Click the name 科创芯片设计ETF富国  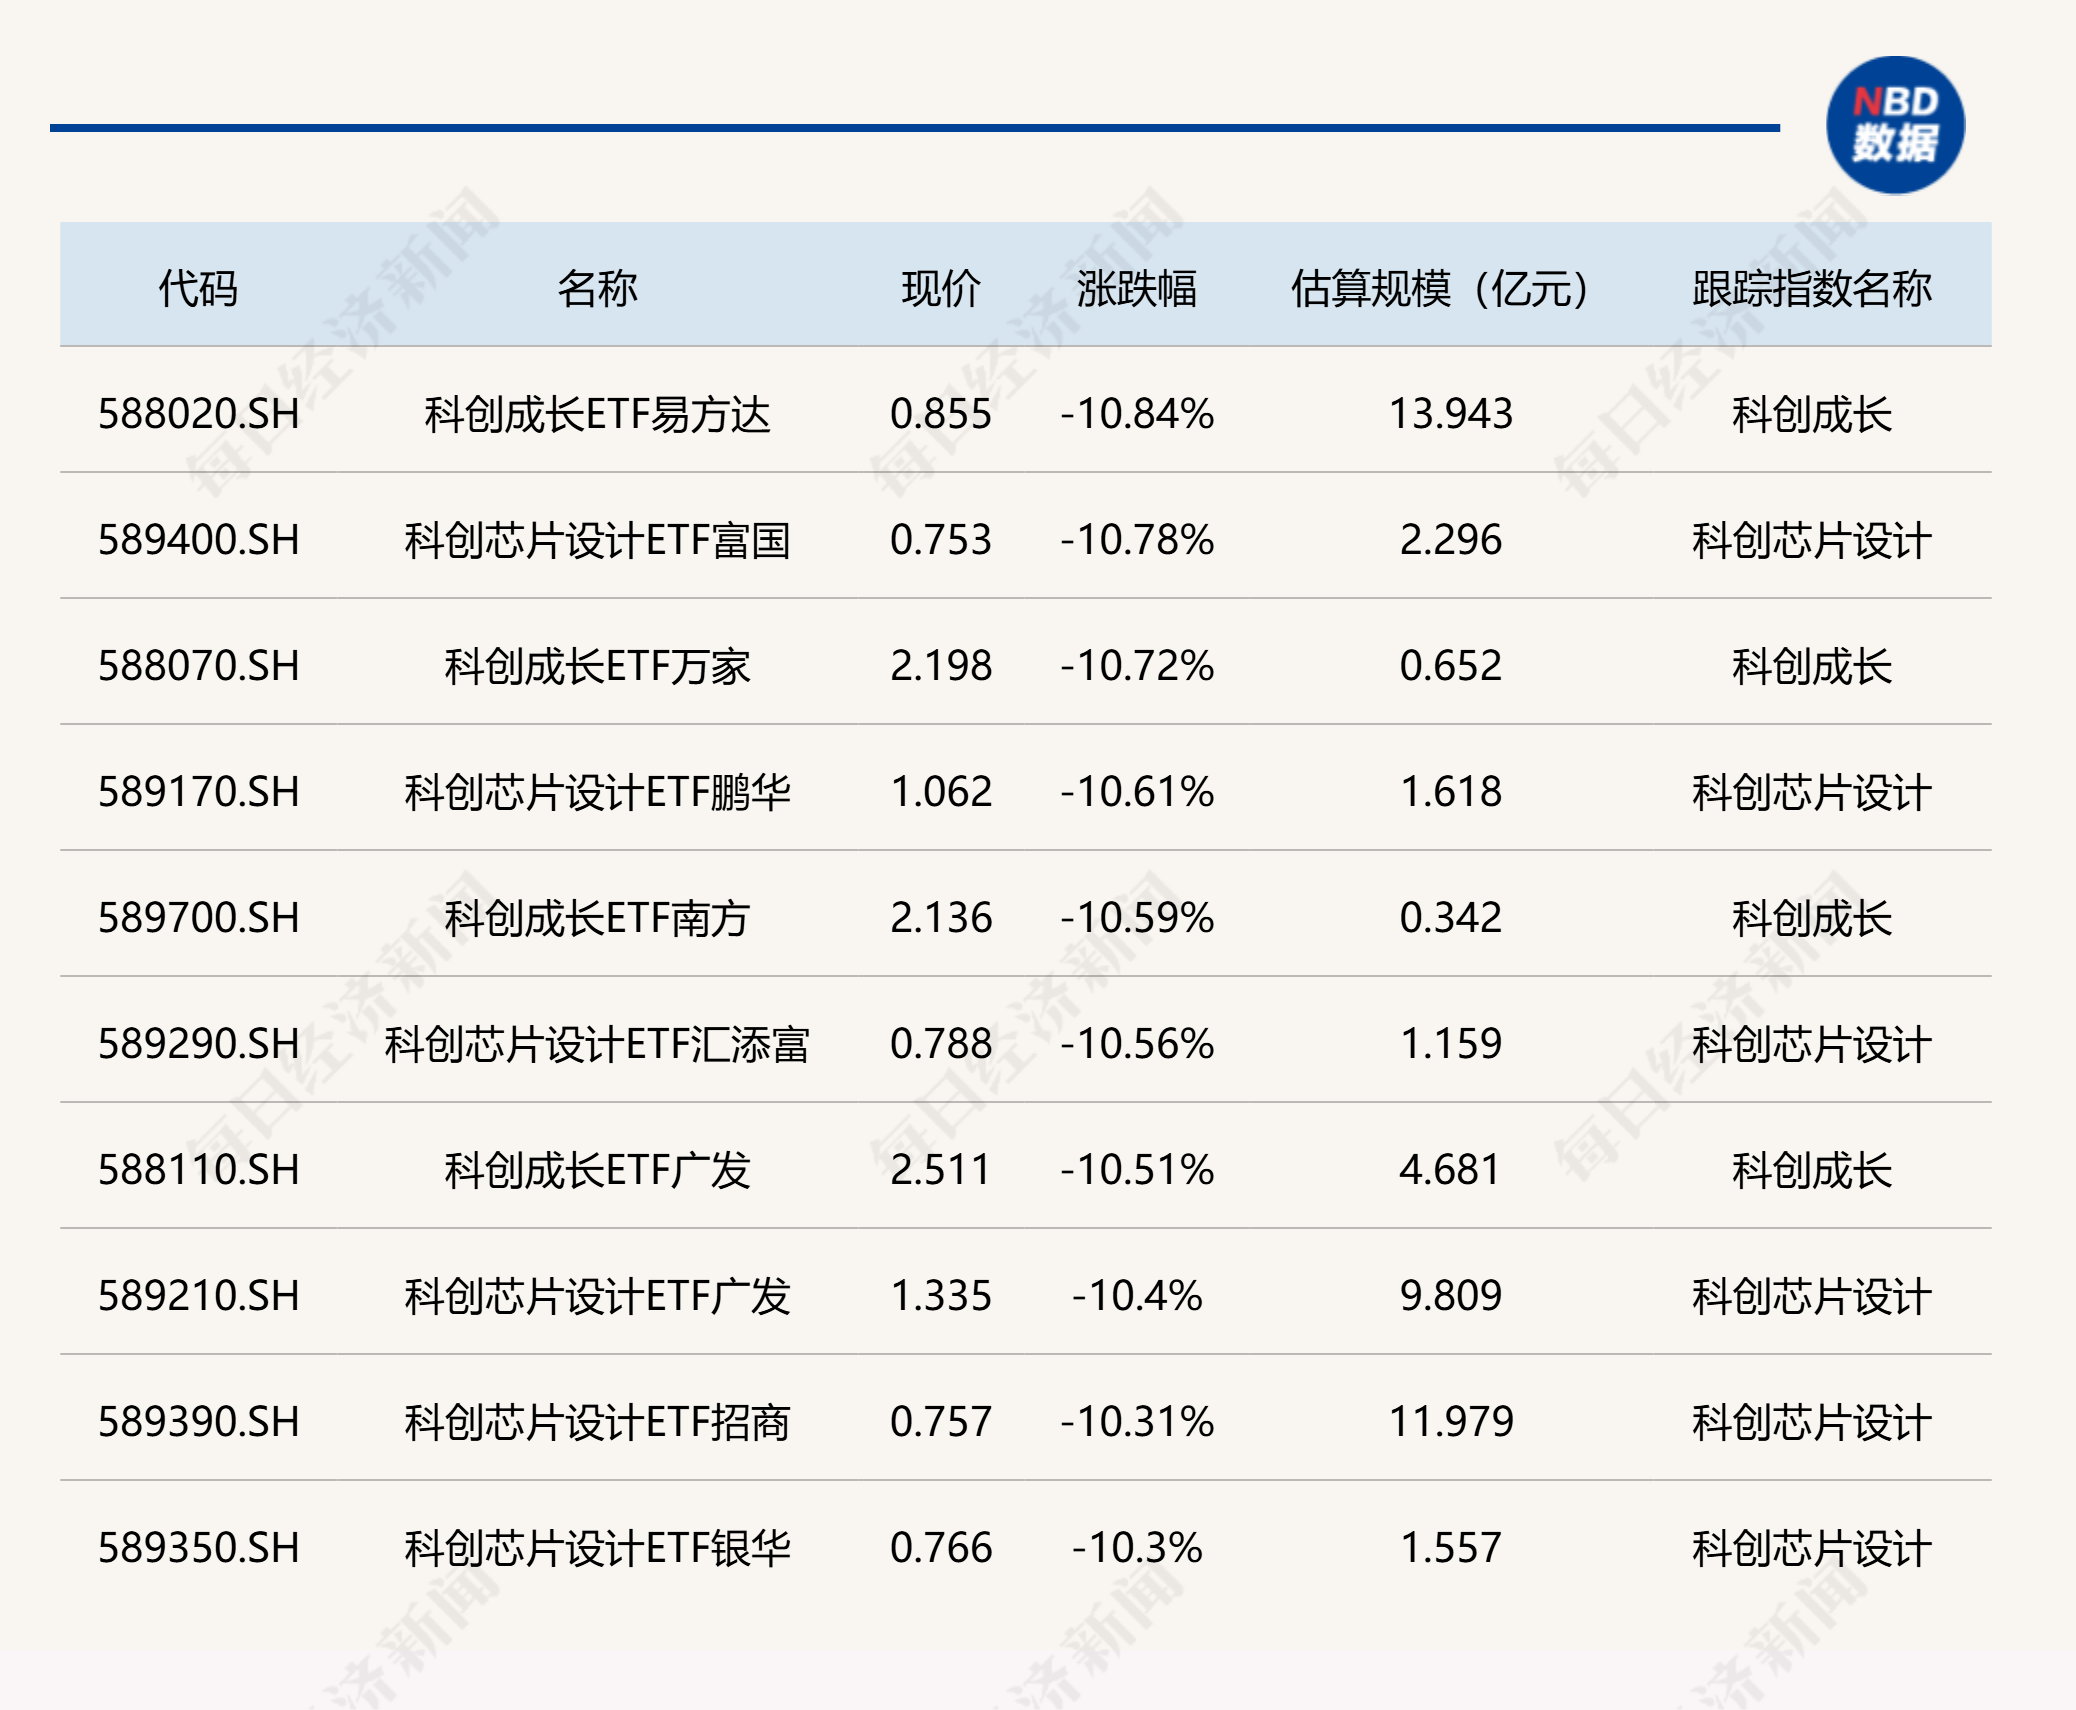(597, 540)
